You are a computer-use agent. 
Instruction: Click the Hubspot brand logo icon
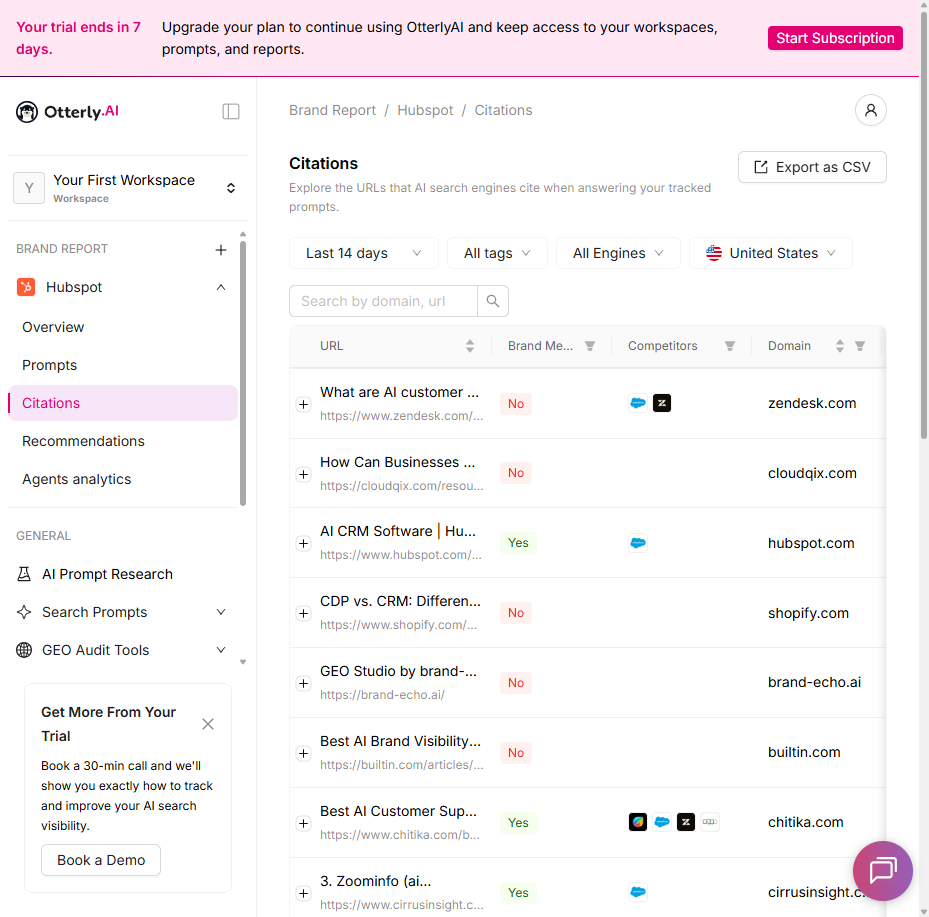click(x=25, y=287)
